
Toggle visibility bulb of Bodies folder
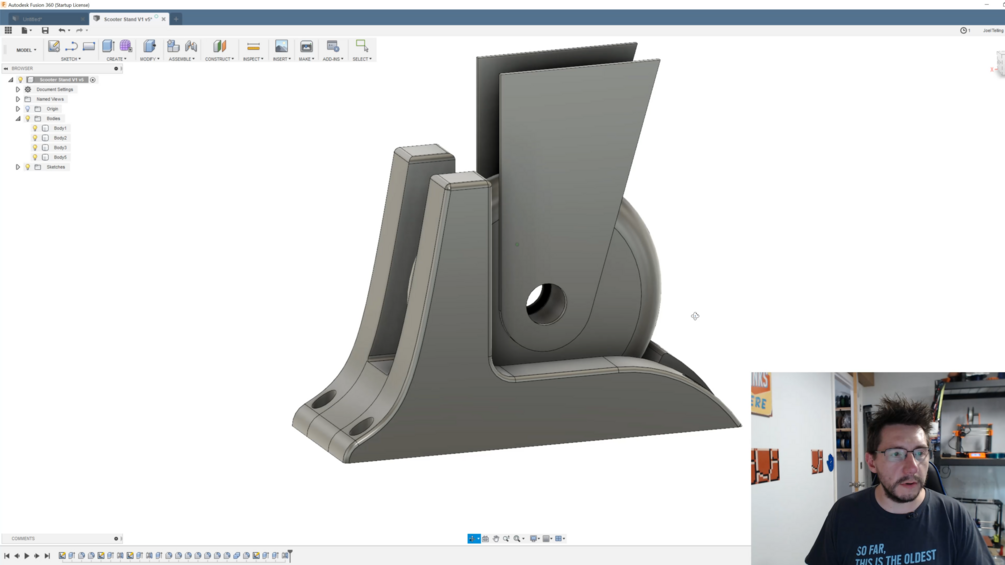(28, 119)
